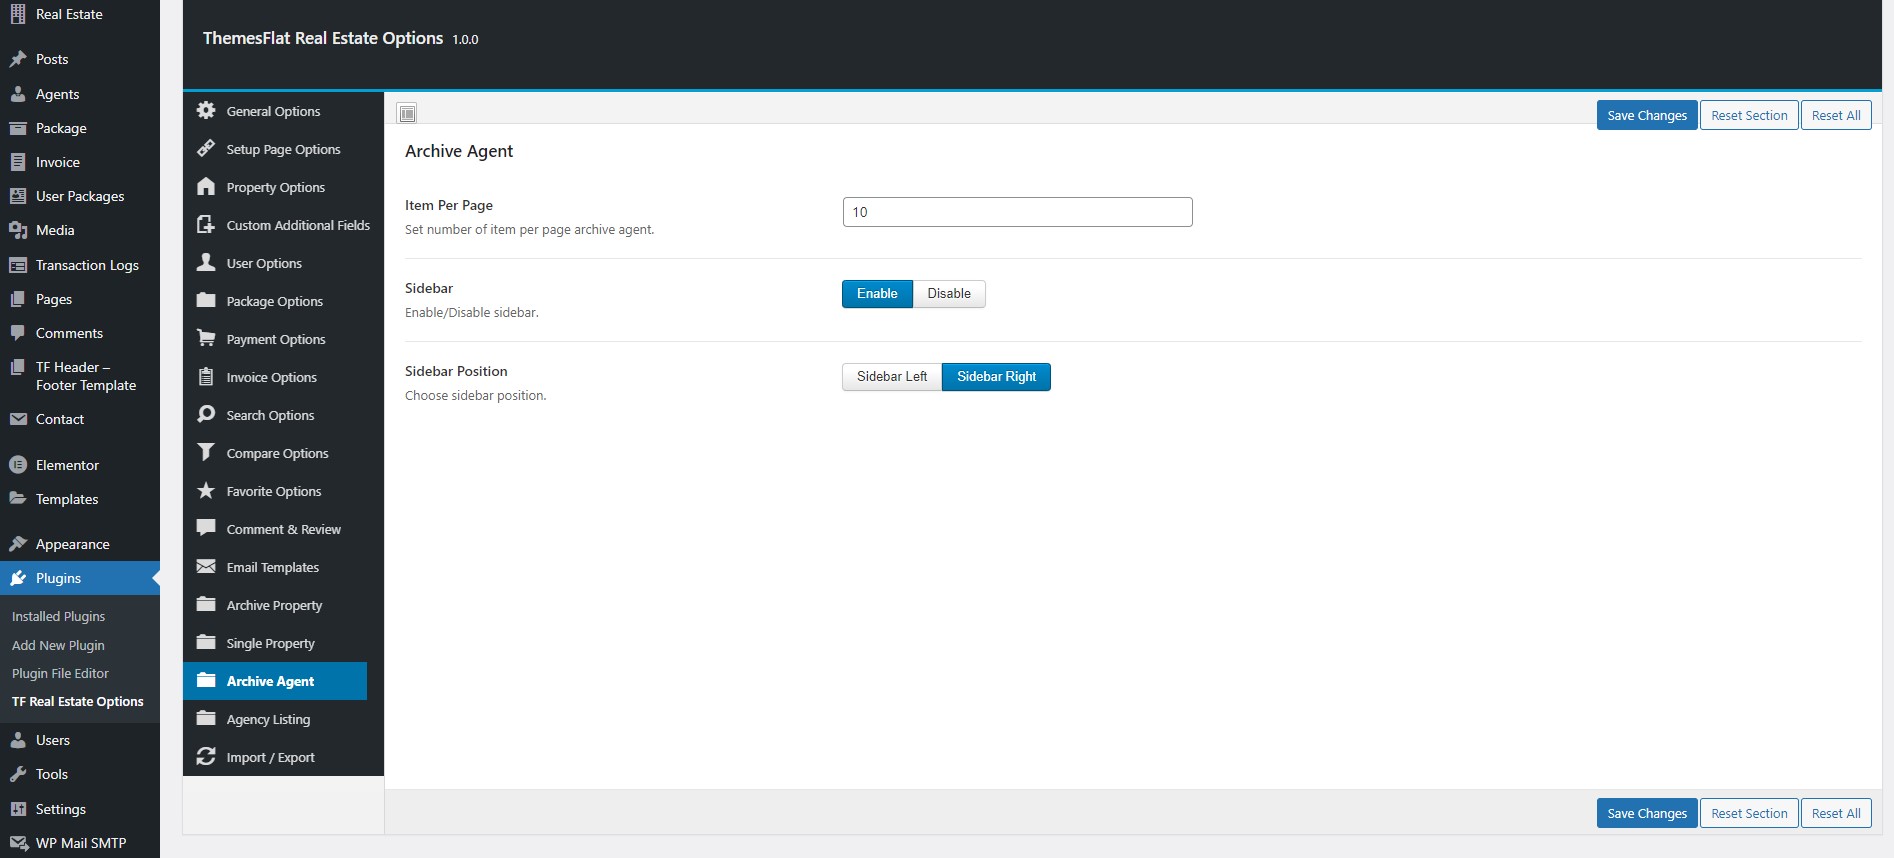Open the Real Estate menu item

coord(80,14)
